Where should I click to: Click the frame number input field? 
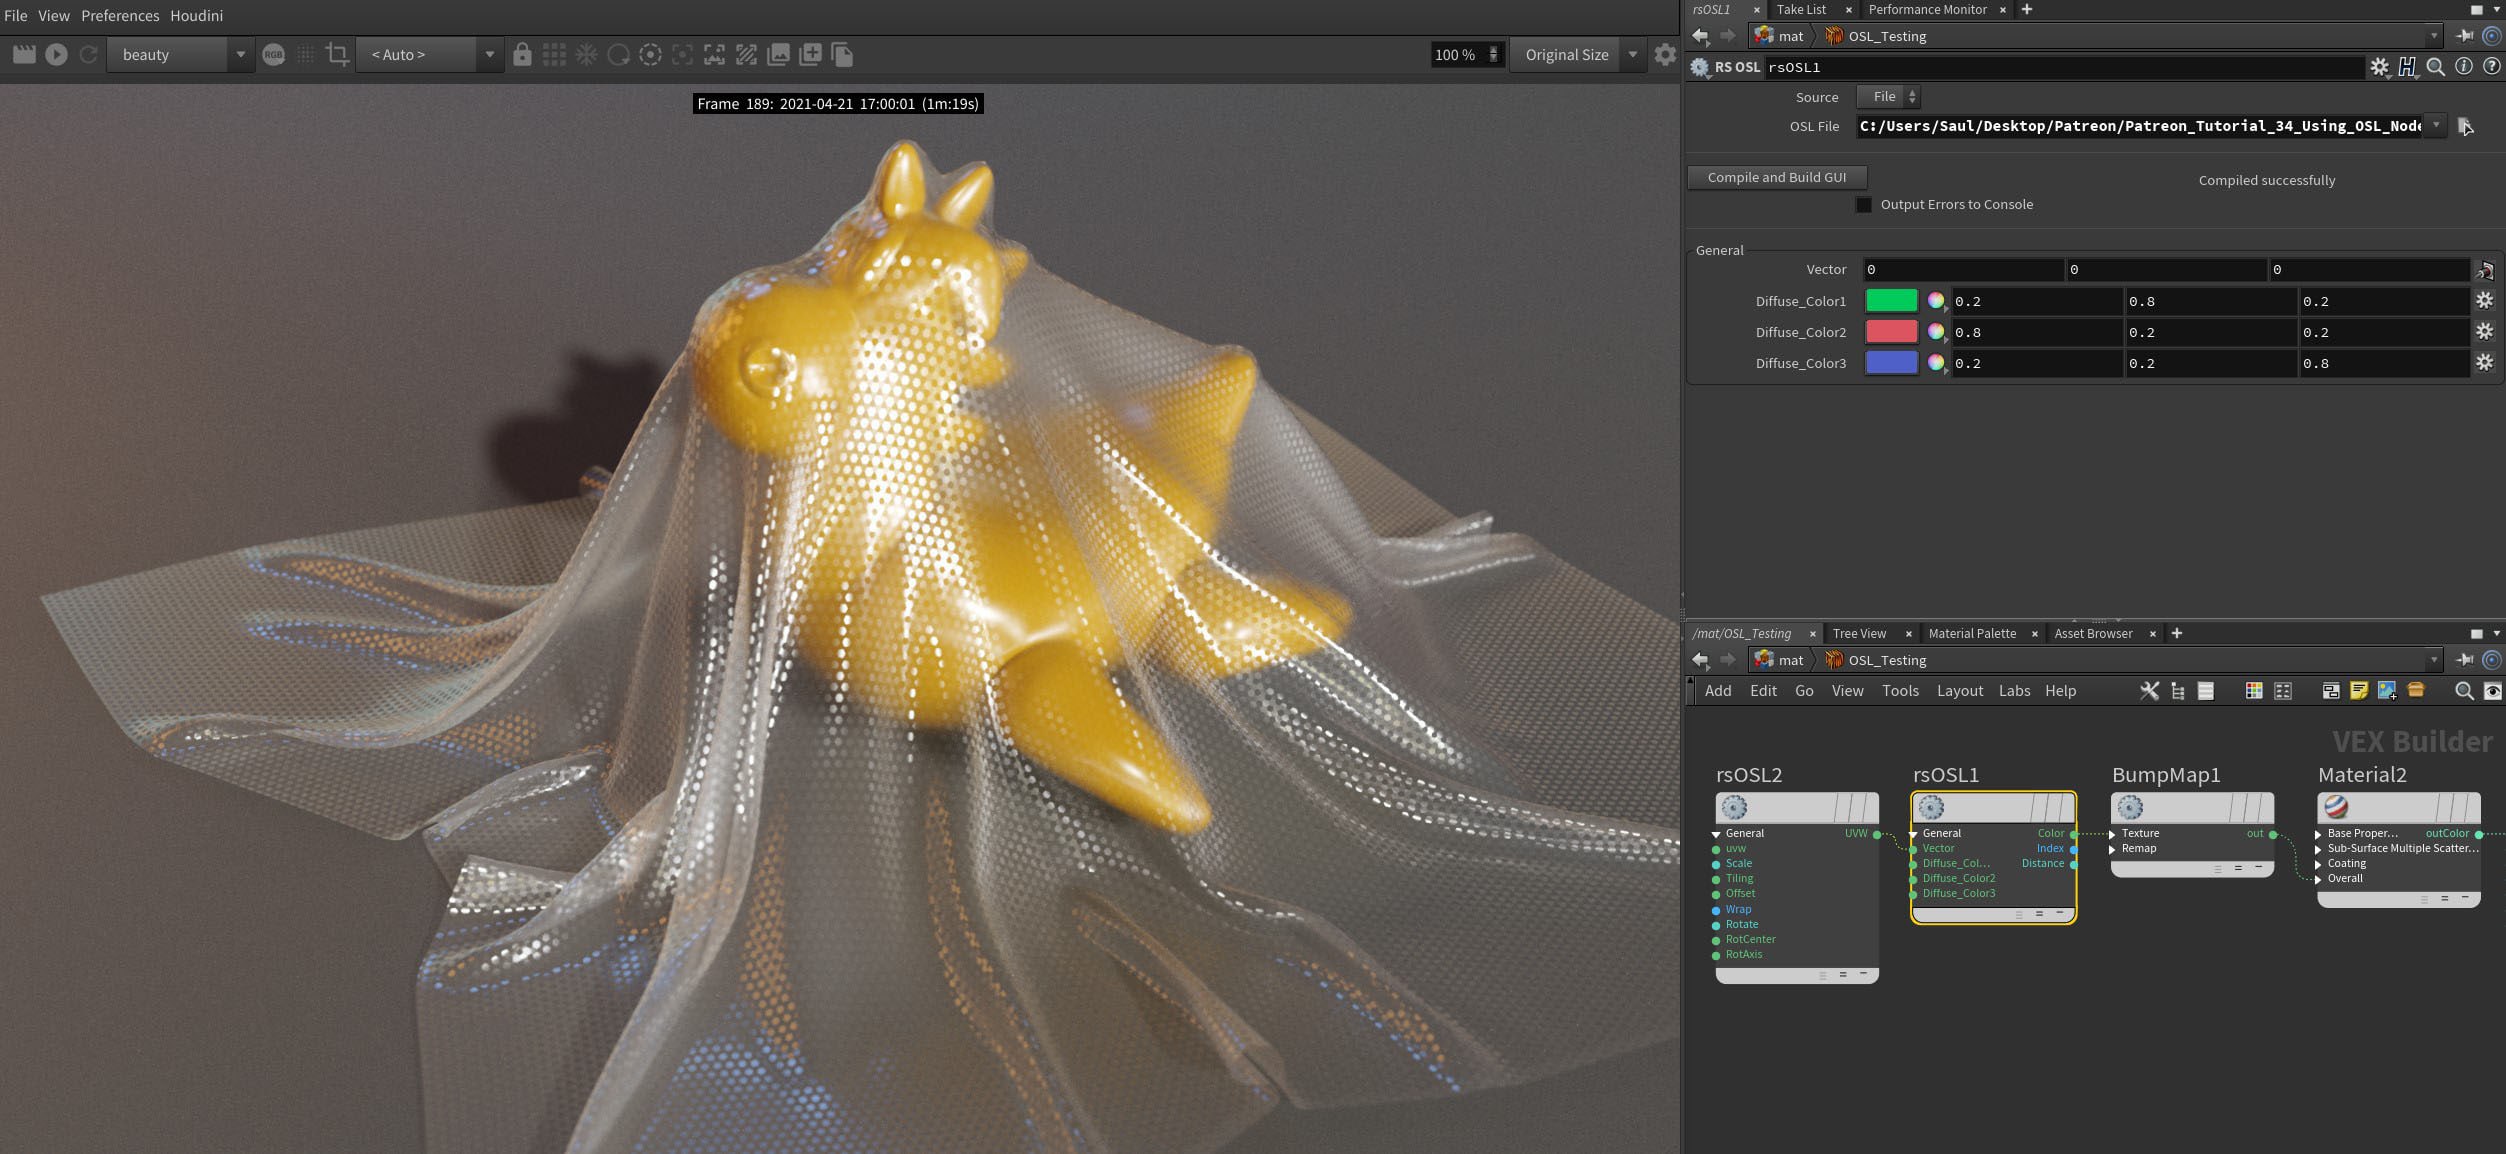(836, 104)
